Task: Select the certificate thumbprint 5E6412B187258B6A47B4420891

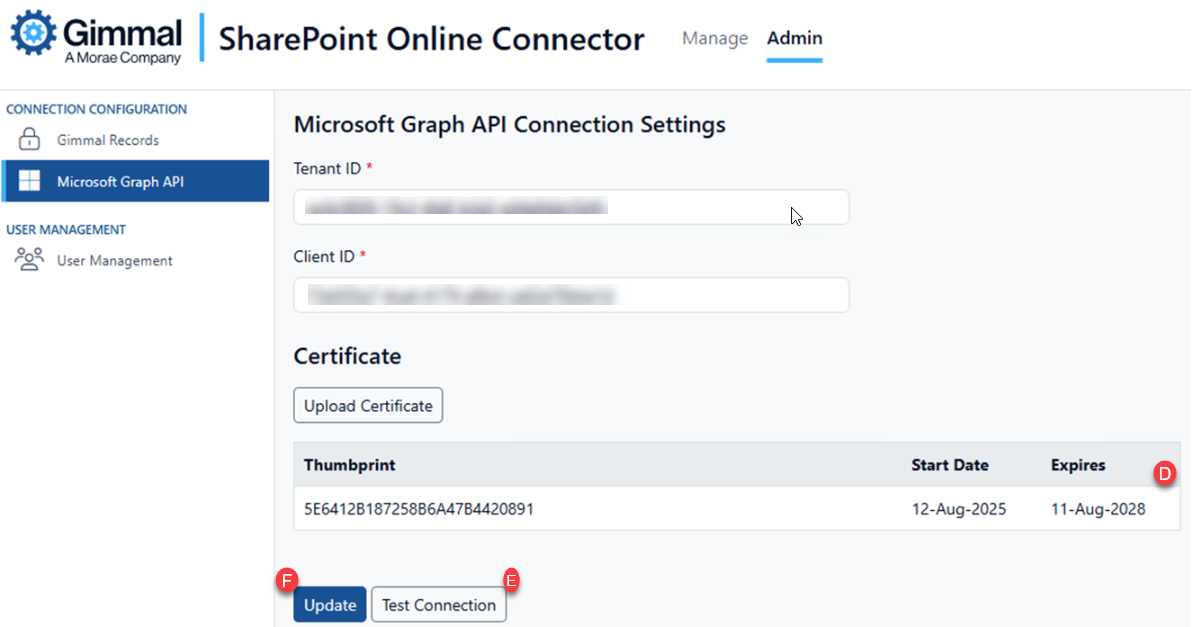Action: [418, 509]
